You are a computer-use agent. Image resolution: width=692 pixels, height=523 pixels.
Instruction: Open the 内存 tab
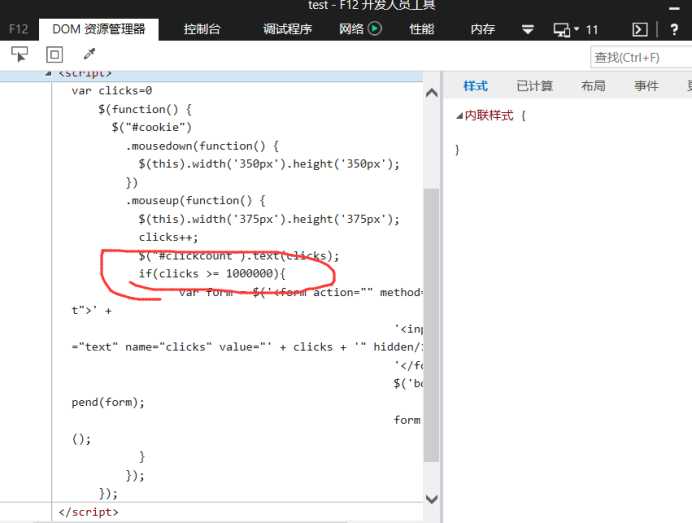pyautogui.click(x=482, y=29)
